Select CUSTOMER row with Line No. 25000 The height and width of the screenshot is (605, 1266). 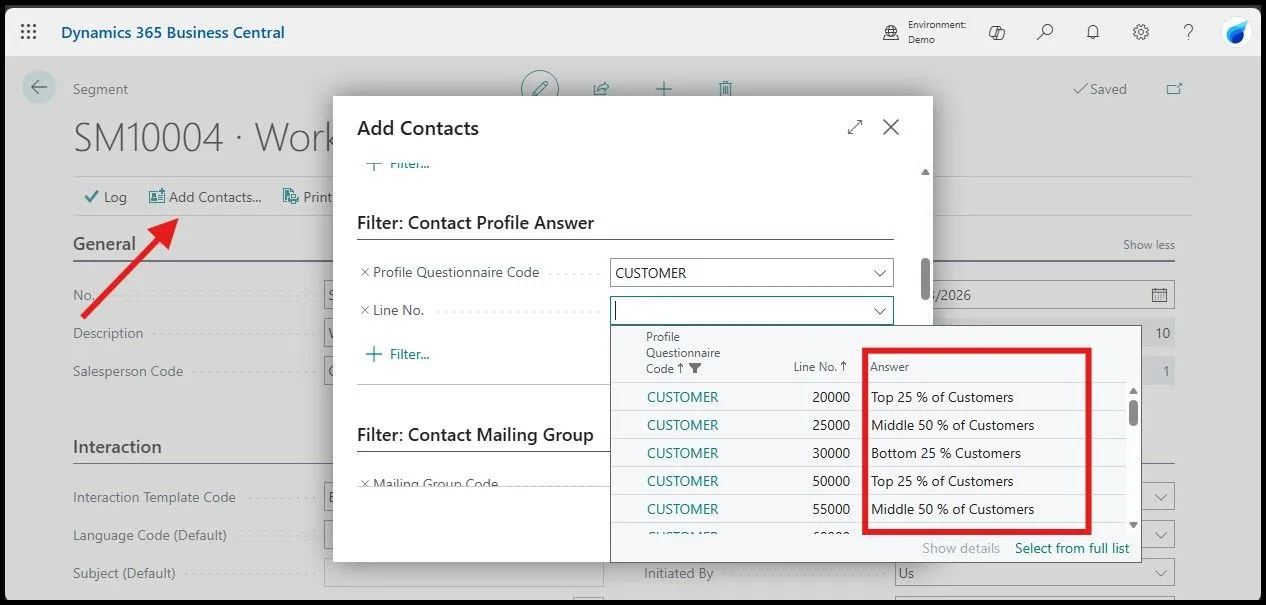870,425
